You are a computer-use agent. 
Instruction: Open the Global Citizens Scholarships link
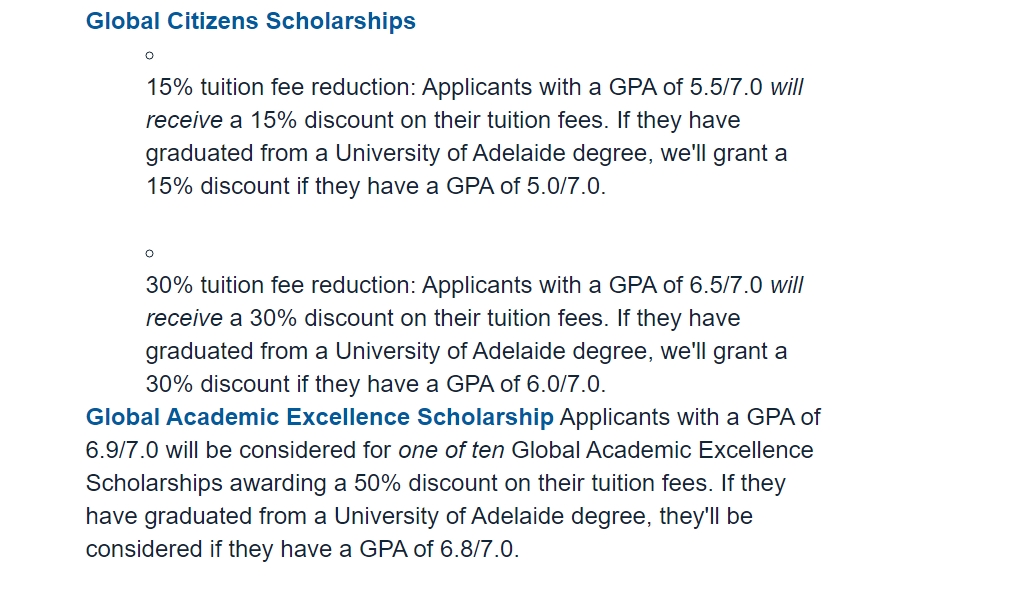tap(251, 21)
